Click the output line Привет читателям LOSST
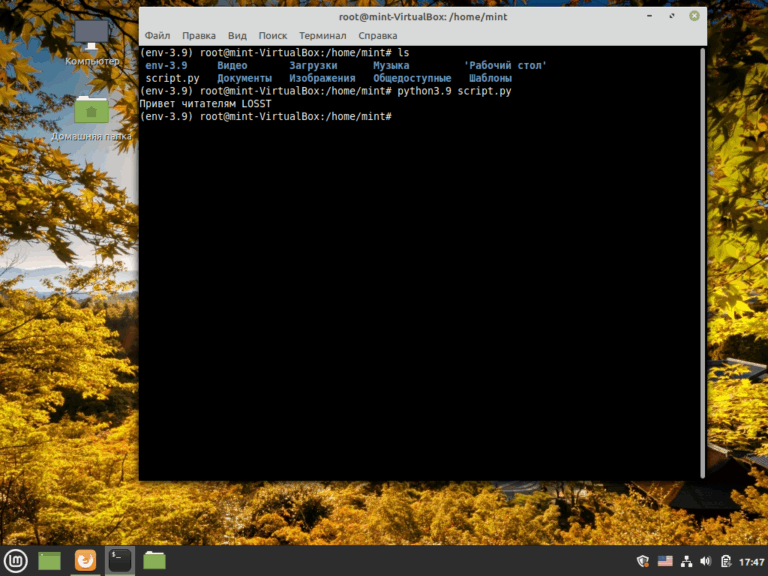768x576 pixels. click(x=205, y=104)
